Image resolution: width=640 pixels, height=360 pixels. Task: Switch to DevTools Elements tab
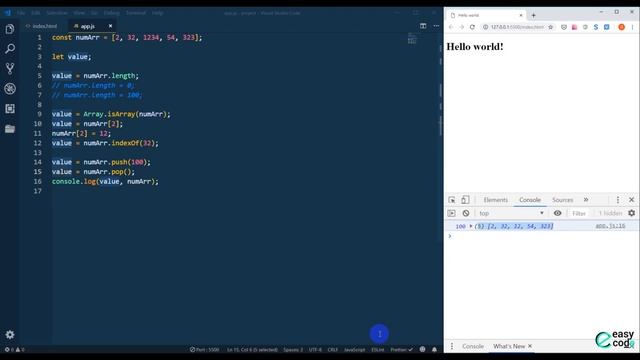pyautogui.click(x=496, y=200)
